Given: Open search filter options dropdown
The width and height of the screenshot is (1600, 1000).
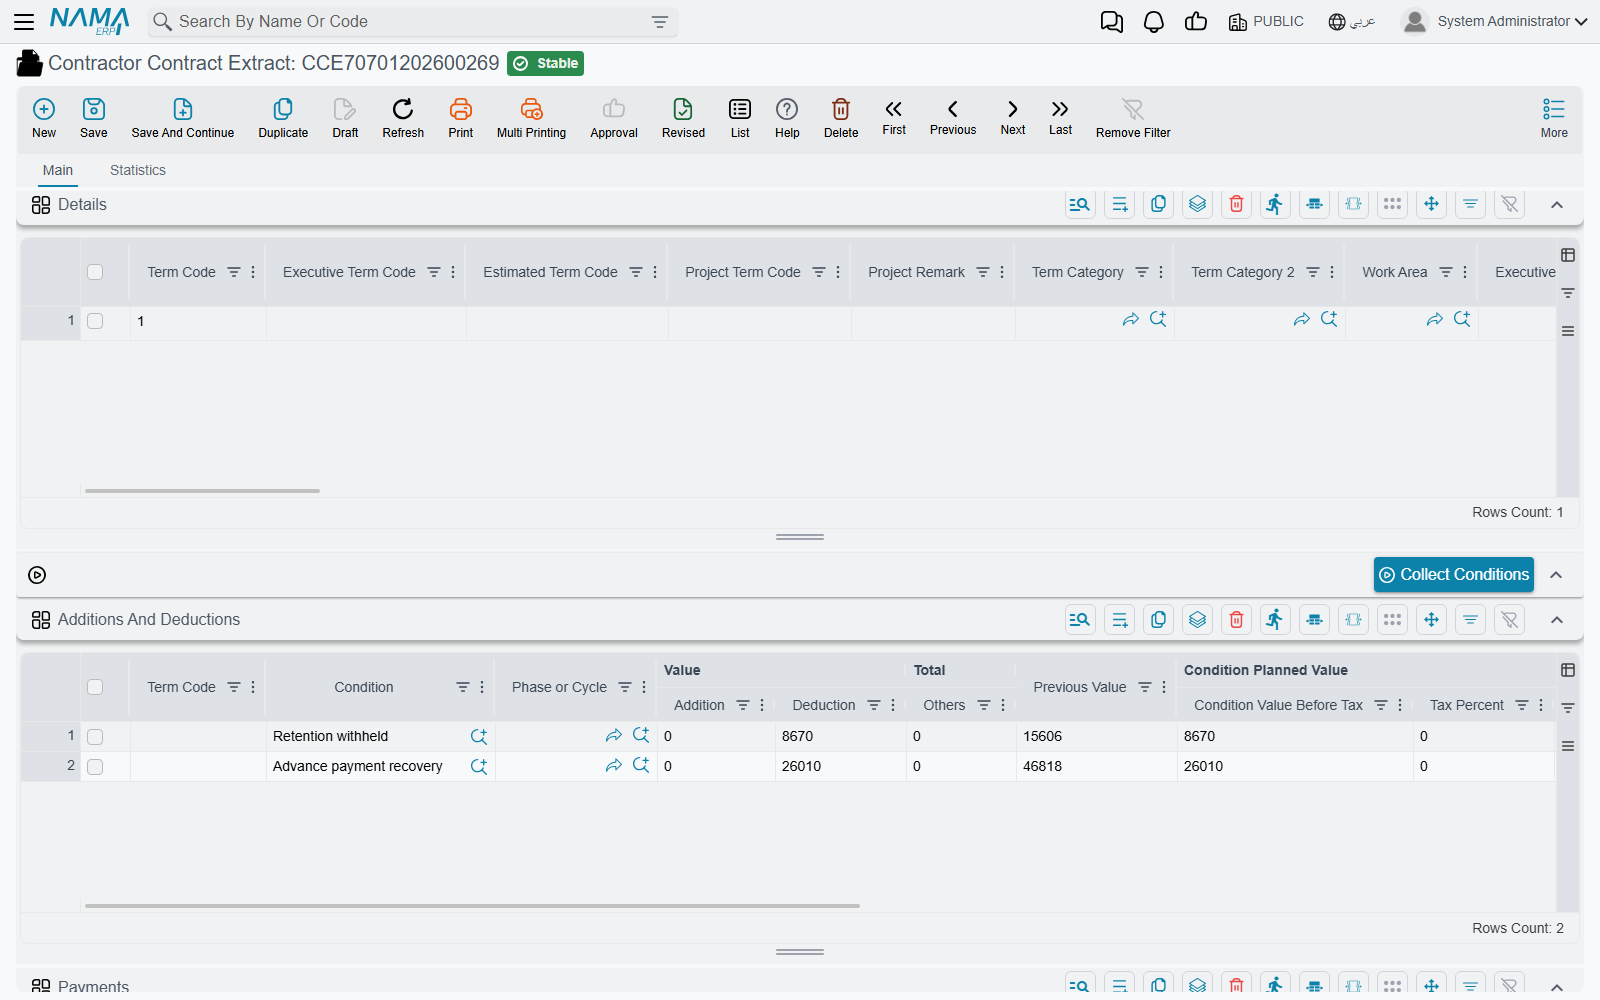Looking at the screenshot, I should (660, 22).
